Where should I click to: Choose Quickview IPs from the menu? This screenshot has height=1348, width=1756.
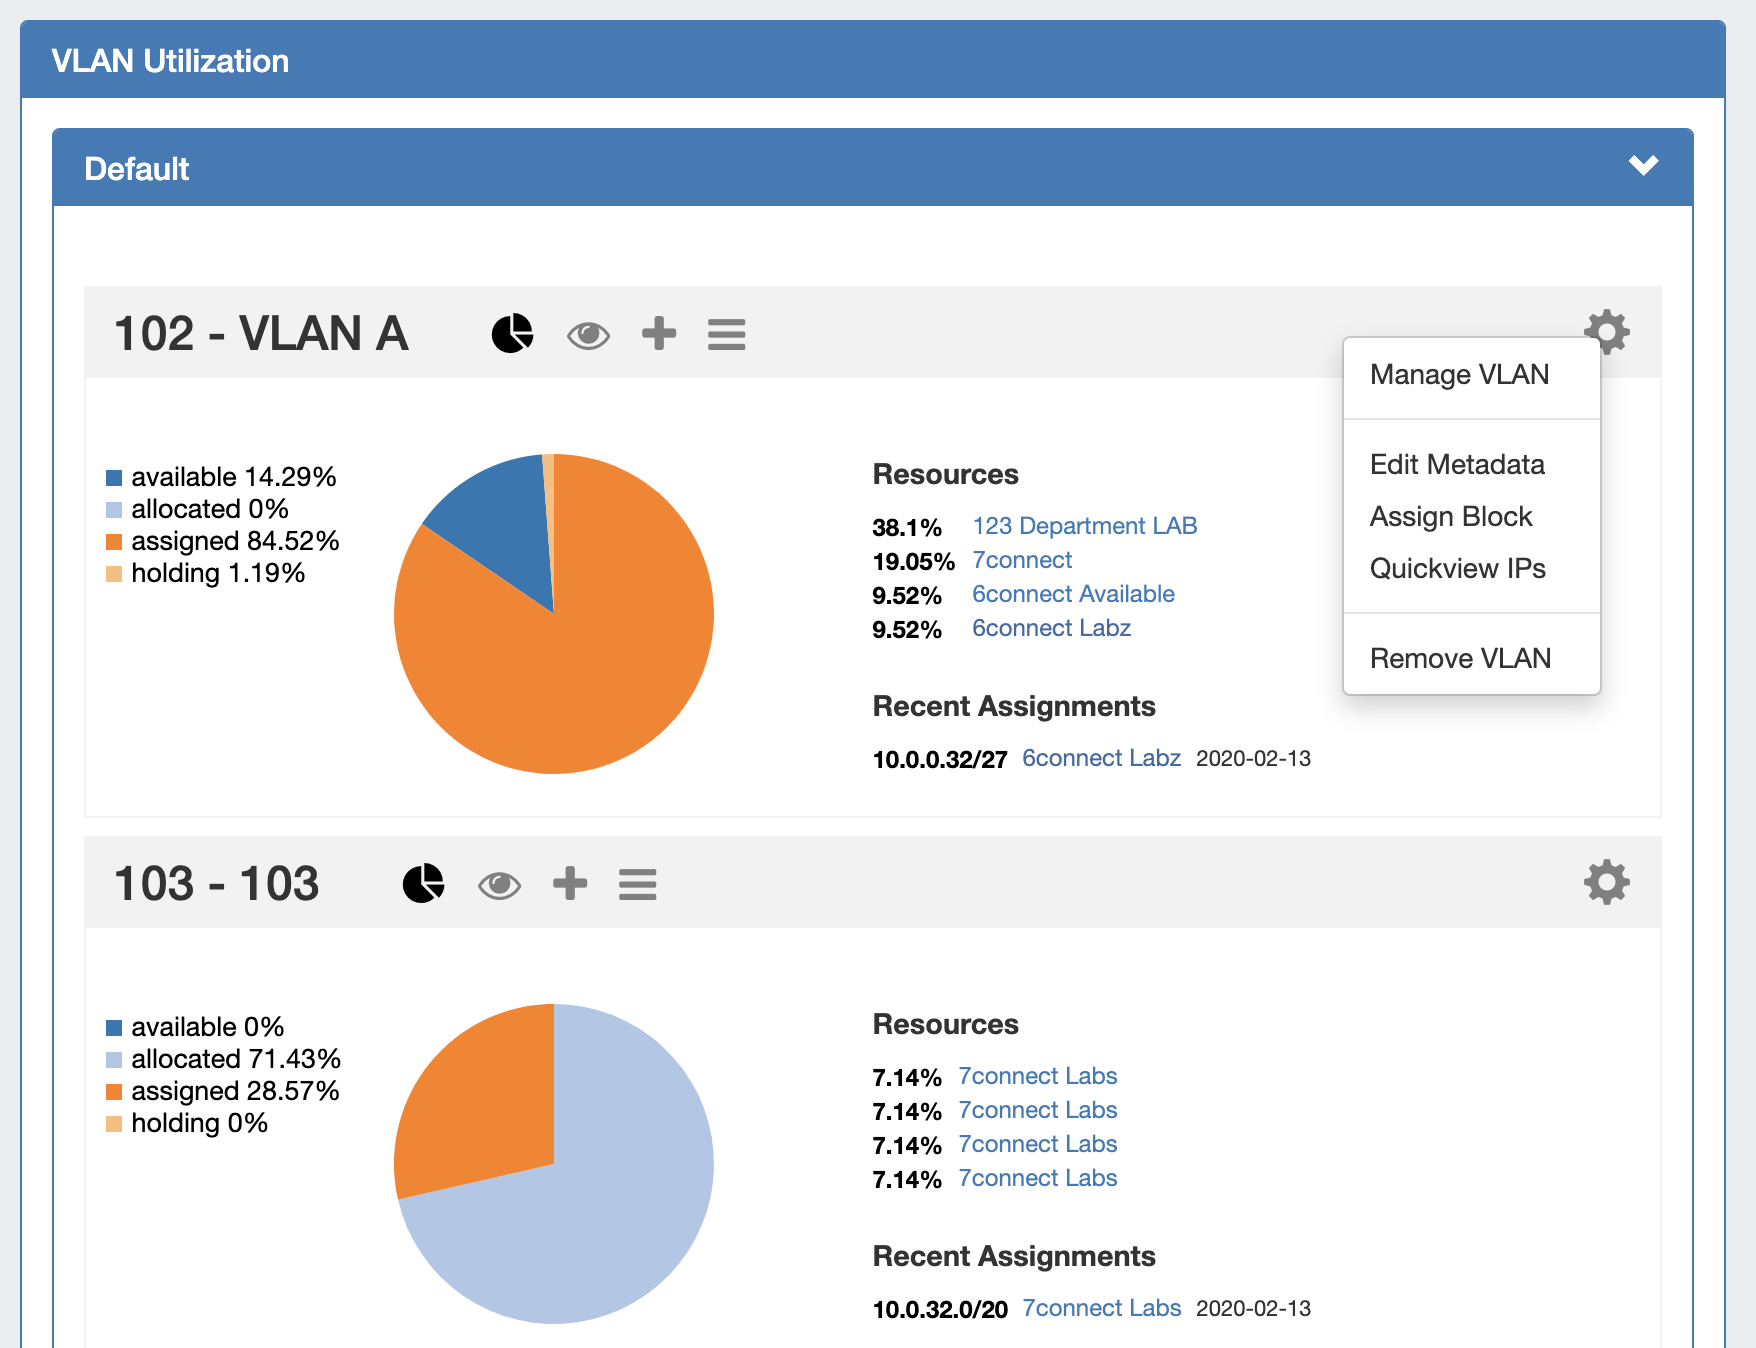click(x=1457, y=568)
